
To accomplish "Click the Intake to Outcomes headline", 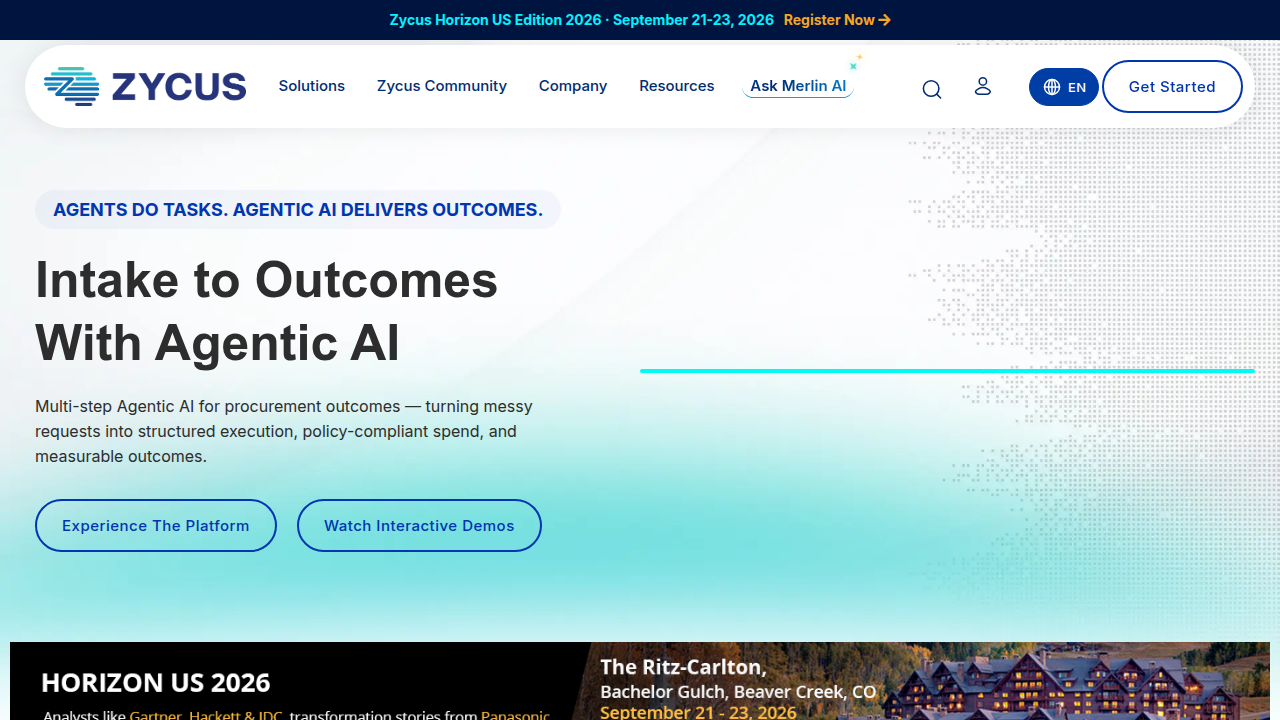I will [x=266, y=311].
